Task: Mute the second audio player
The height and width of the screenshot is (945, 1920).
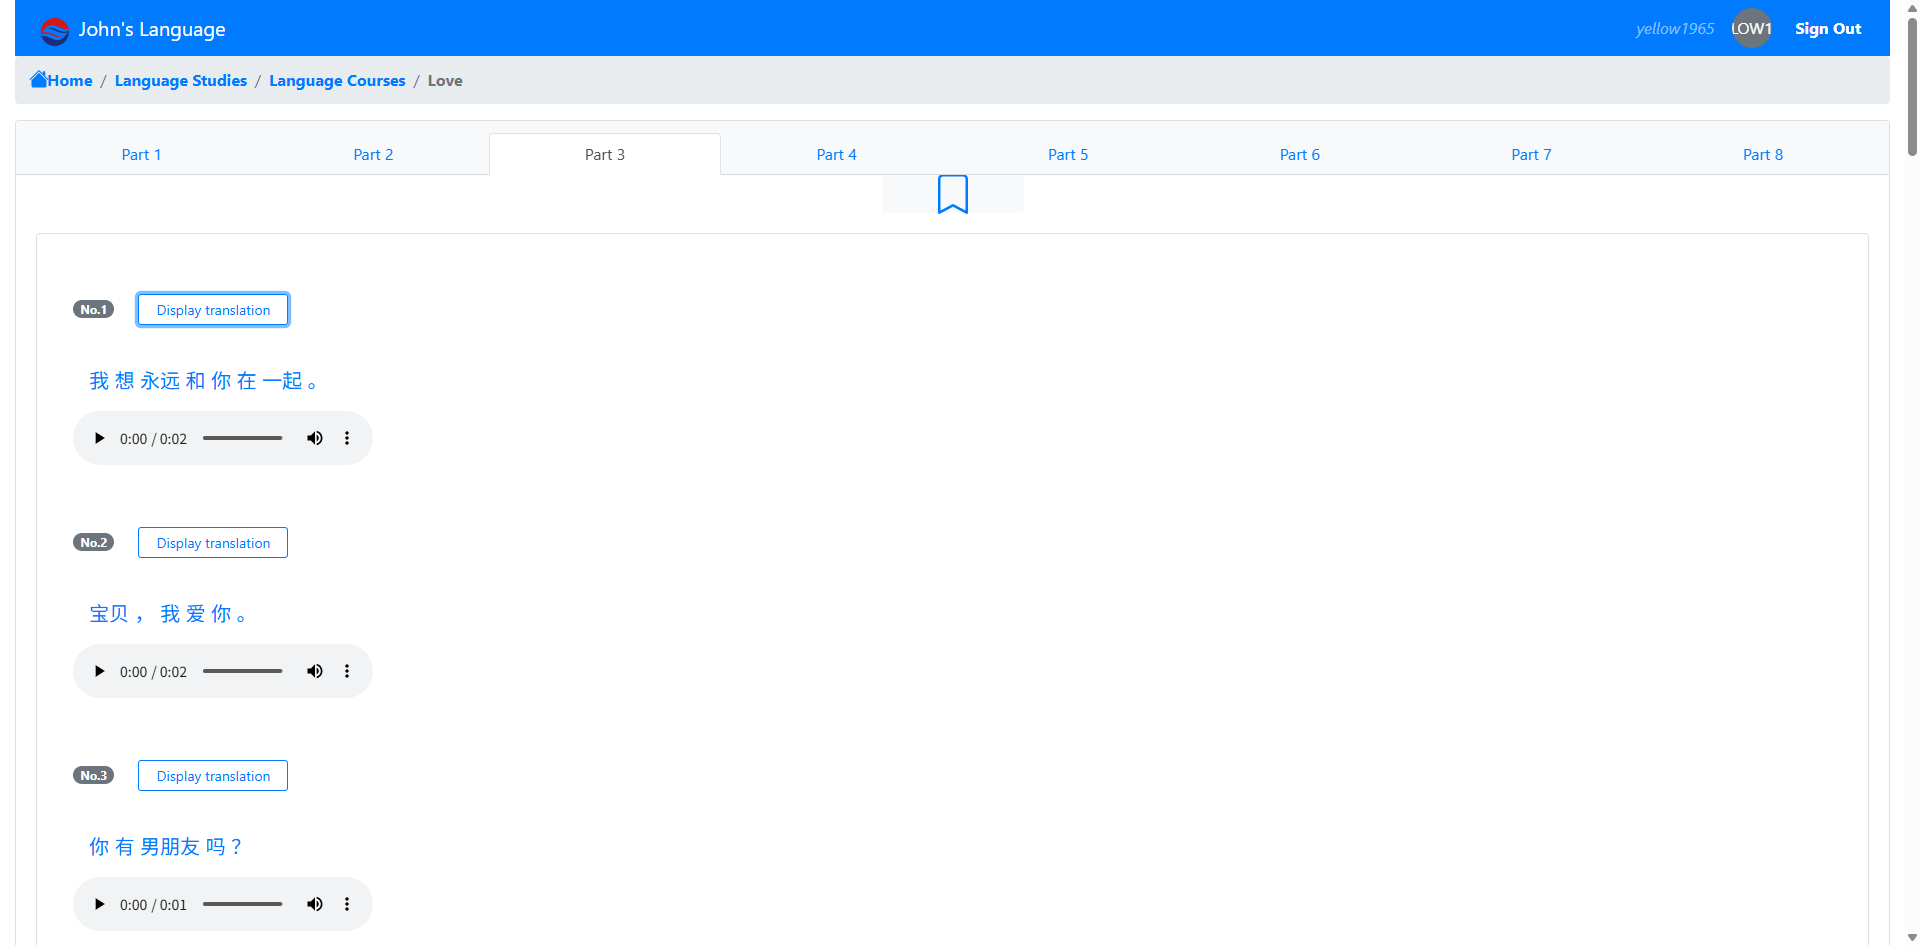Action: click(x=315, y=671)
